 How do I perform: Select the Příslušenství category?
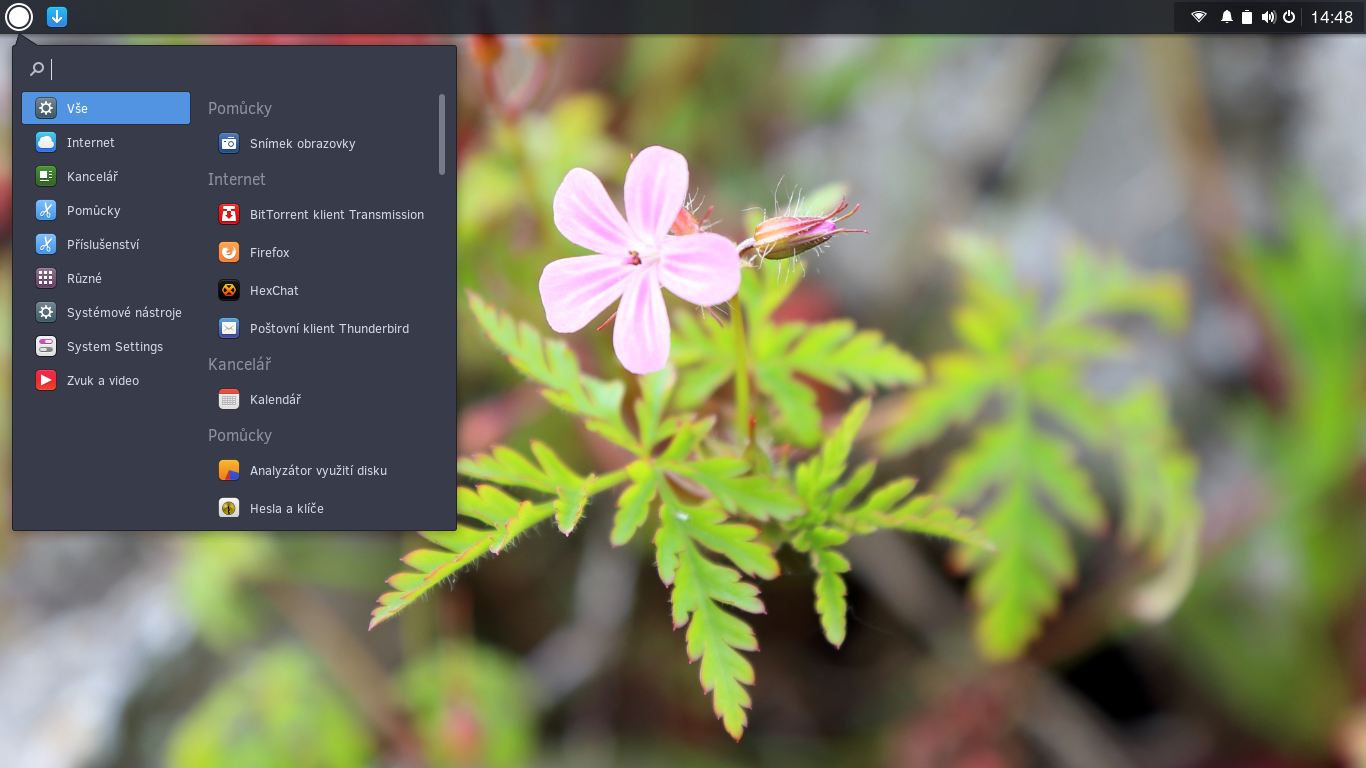click(x=106, y=244)
